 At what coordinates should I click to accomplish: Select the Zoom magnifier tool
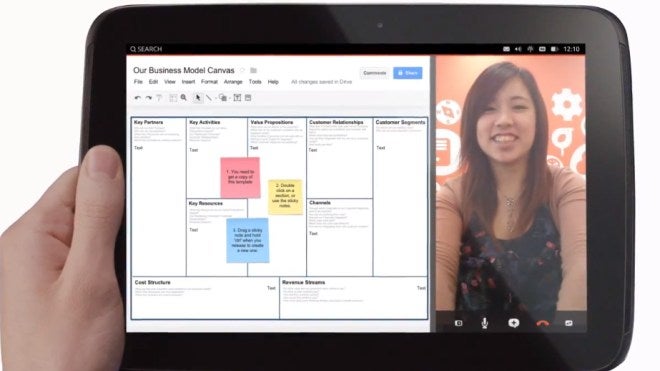click(x=184, y=98)
